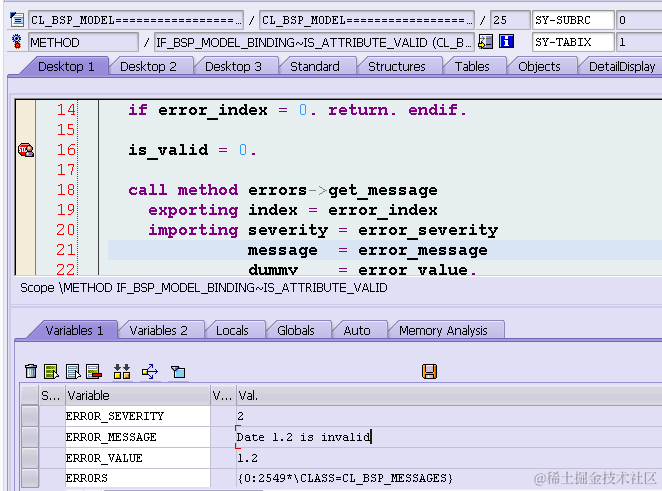Select the Structures tab
Screen dimensions: 662x491
(397, 67)
